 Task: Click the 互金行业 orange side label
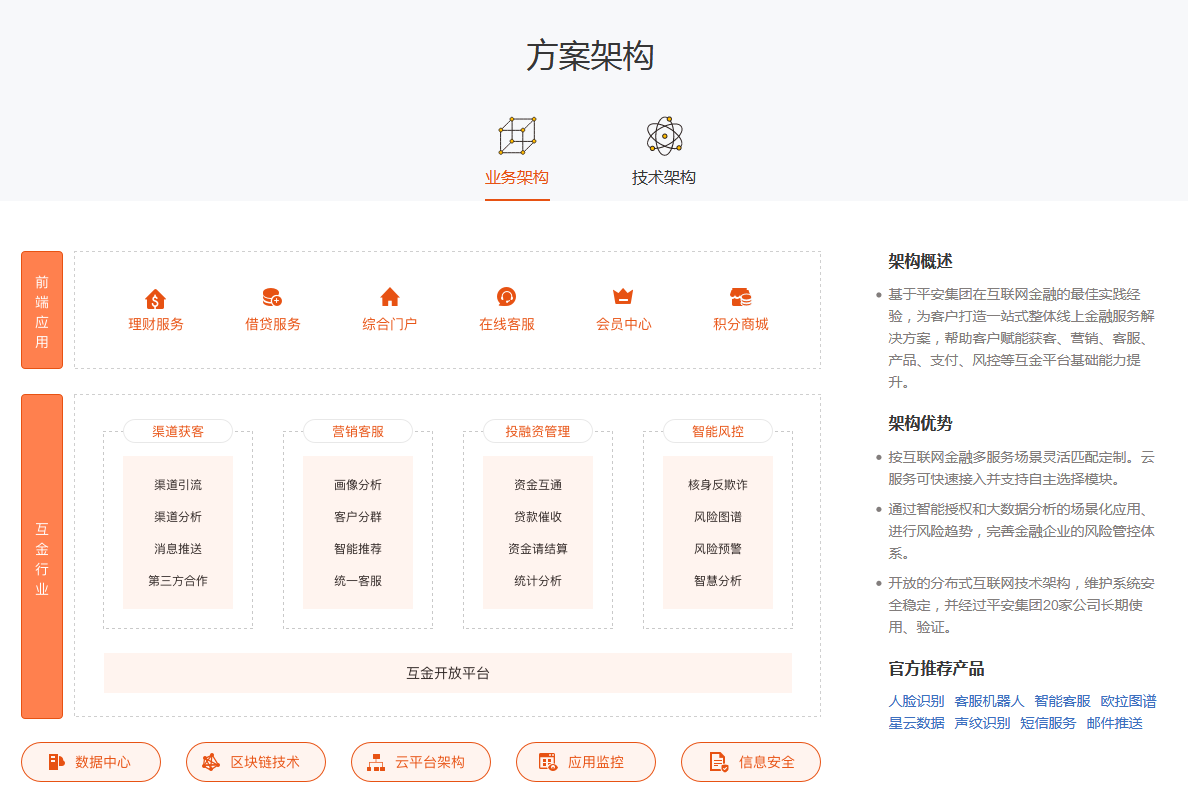pyautogui.click(x=42, y=557)
